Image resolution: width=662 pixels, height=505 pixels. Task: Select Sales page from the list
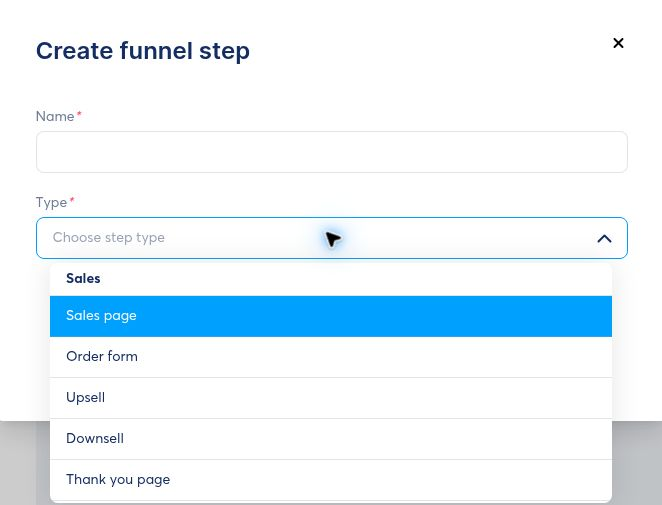pyautogui.click(x=331, y=316)
